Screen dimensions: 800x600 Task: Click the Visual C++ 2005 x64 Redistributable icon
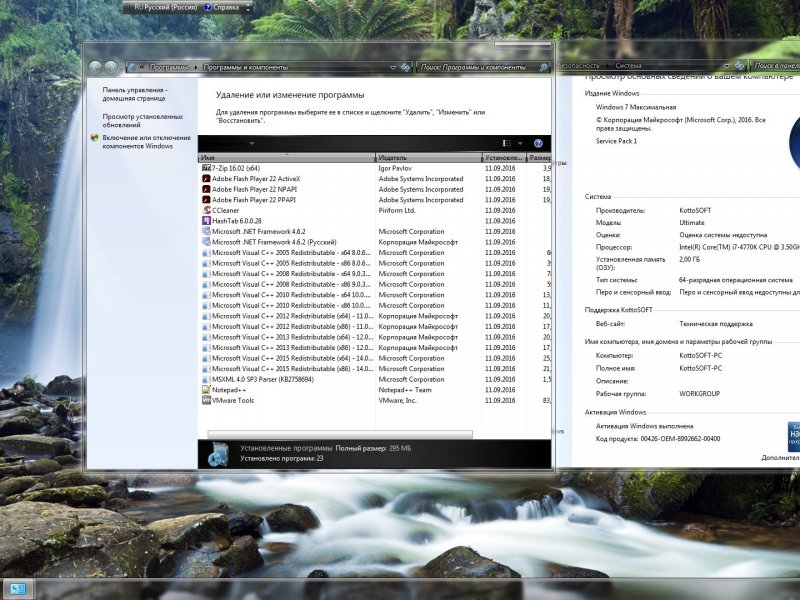coord(206,253)
